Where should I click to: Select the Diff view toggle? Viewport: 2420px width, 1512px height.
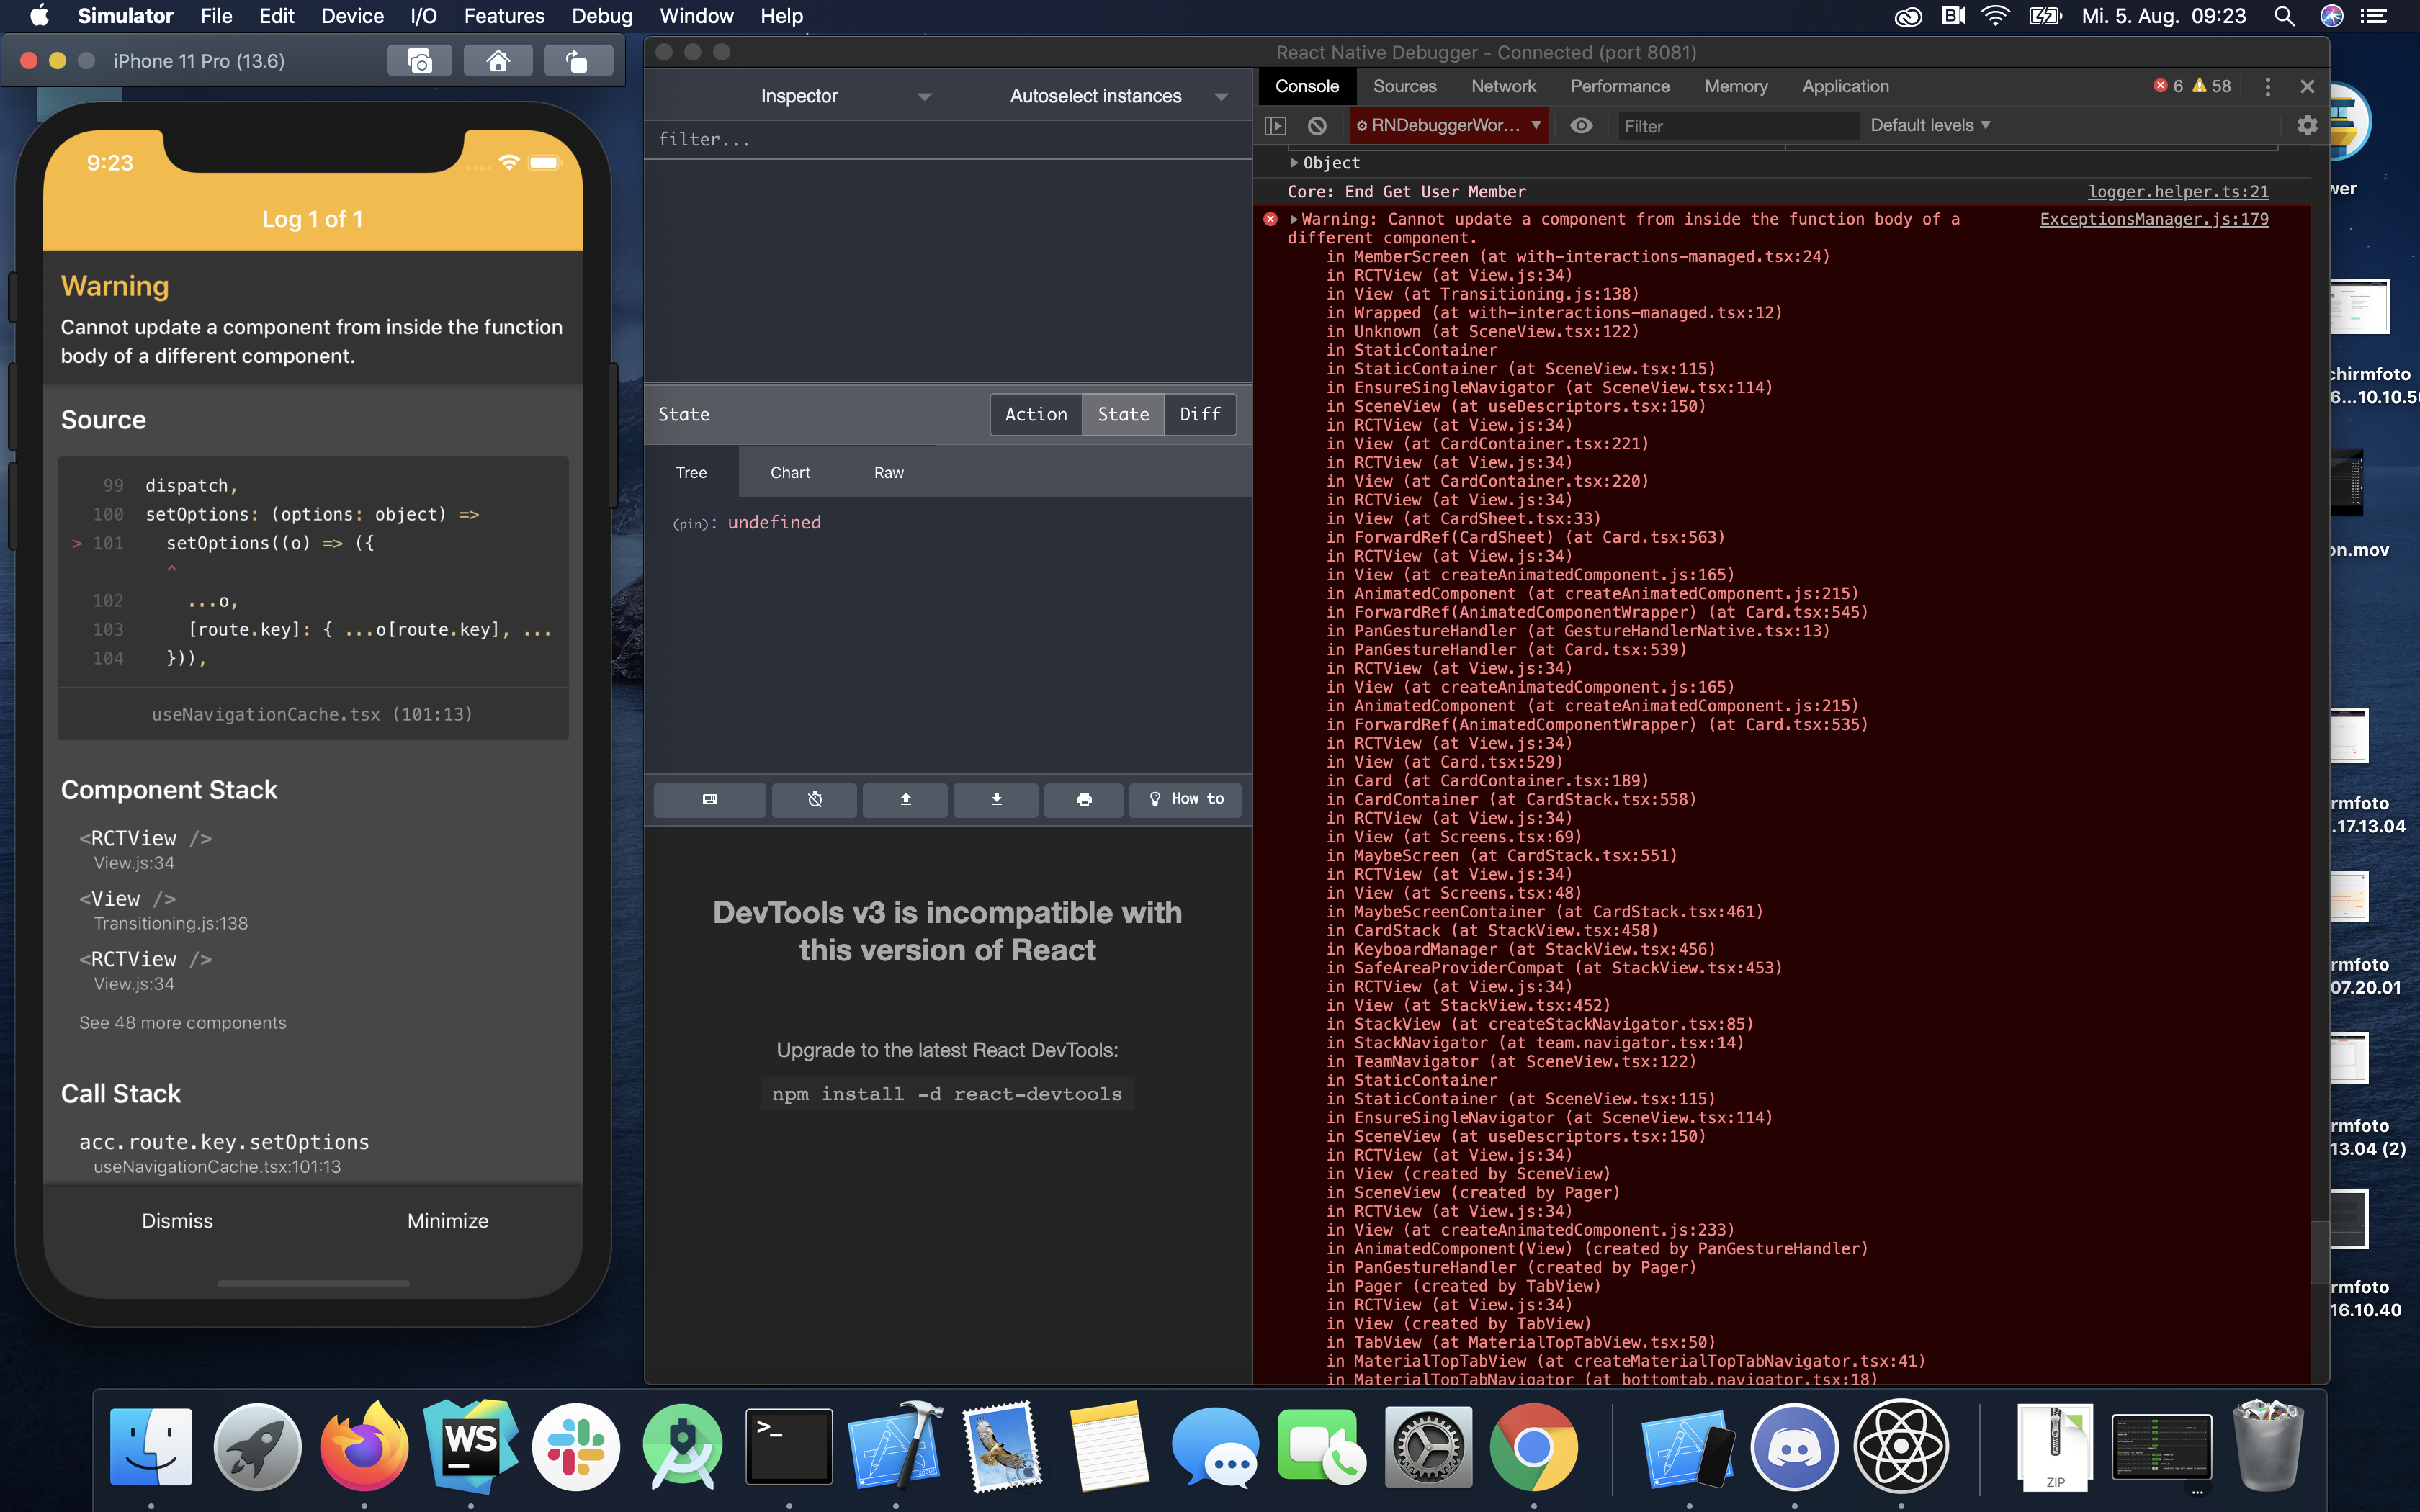[1200, 415]
